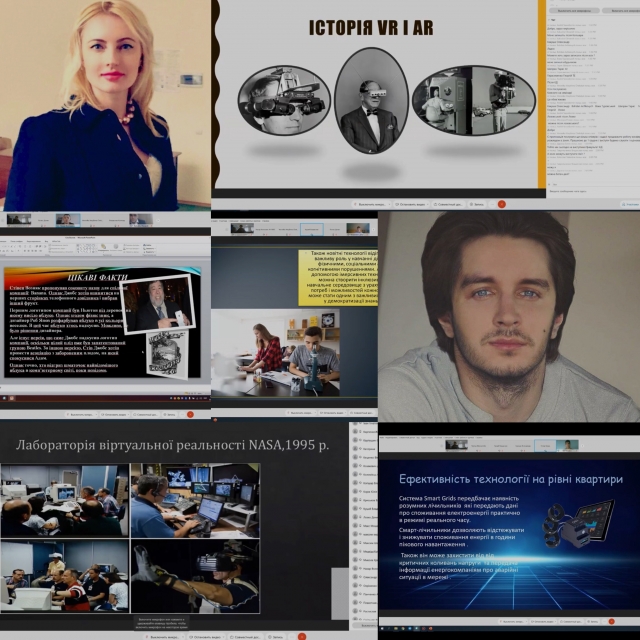Image resolution: width=640 pixels, height=640 pixels.
Task: Mute microphone in the ЦІКАВІ ФАКТИ meeting
Action: pos(80,414)
